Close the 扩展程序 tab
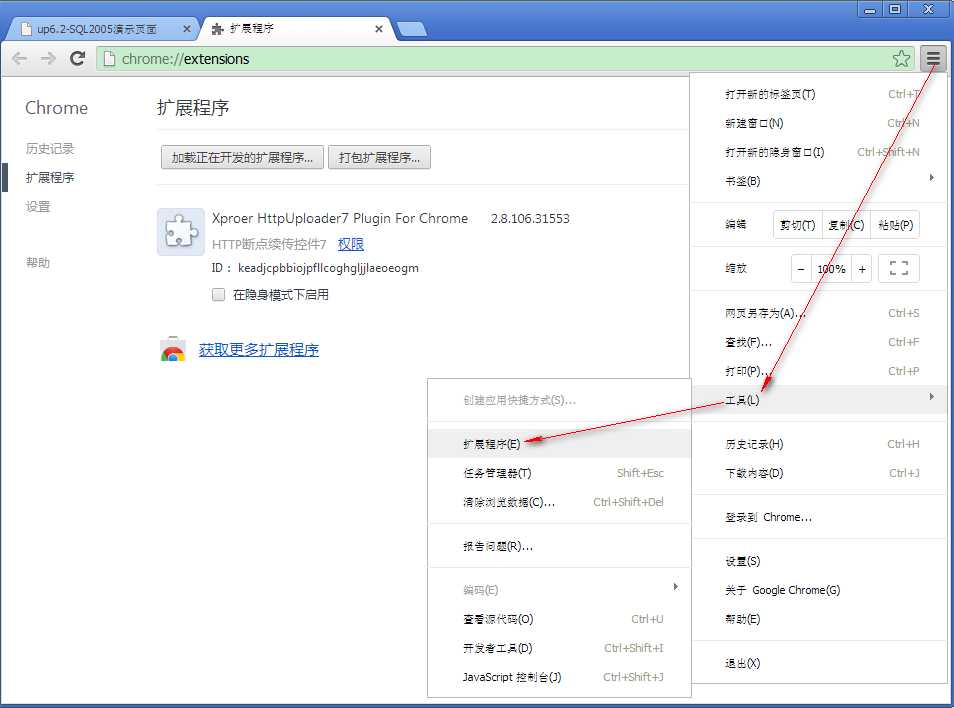The height and width of the screenshot is (708, 954). coord(378,29)
